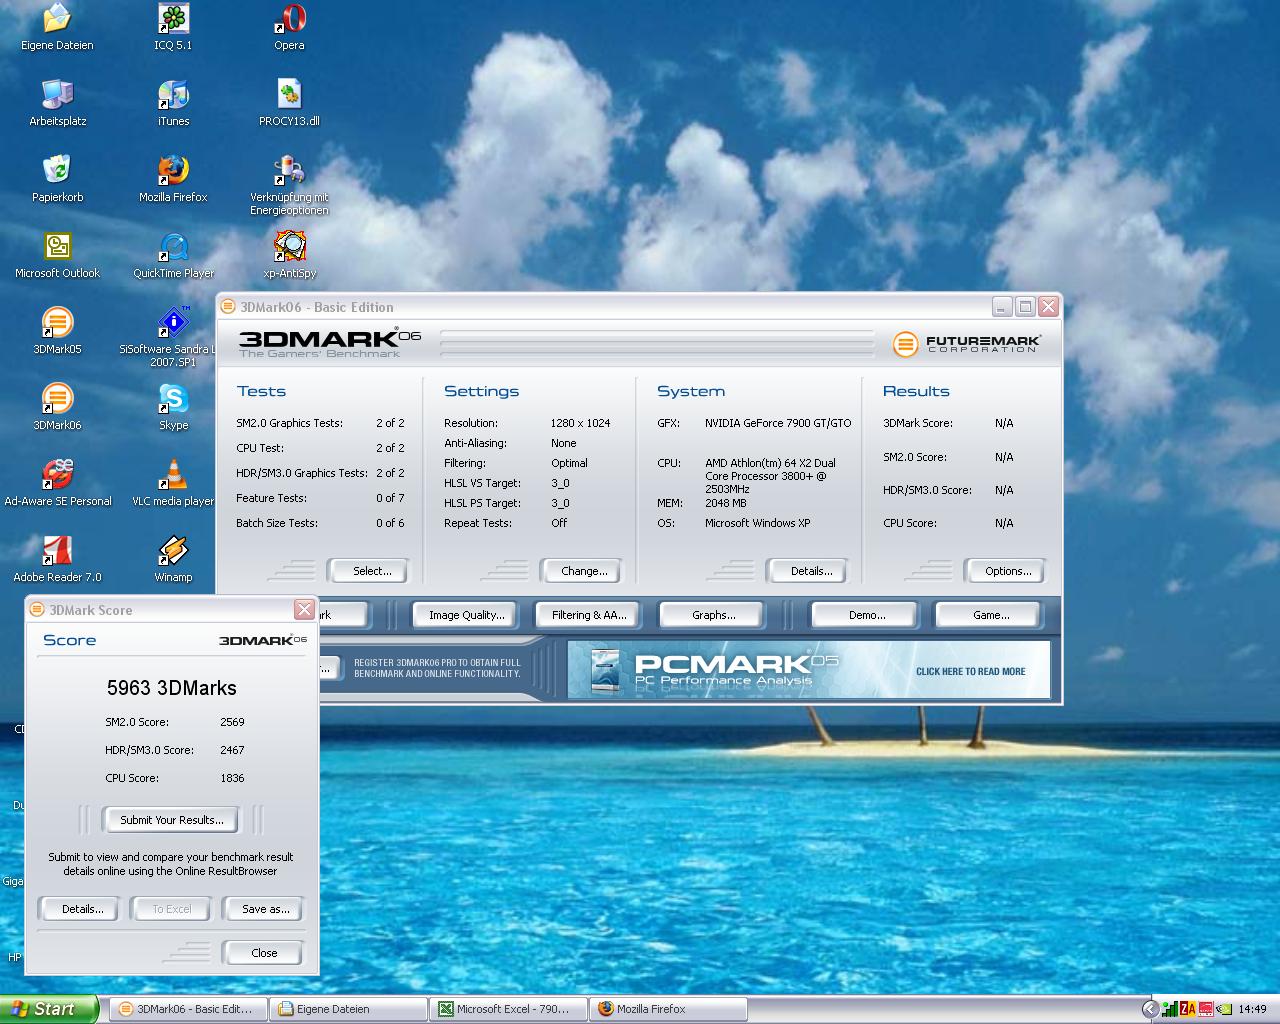The height and width of the screenshot is (1024, 1280).
Task: Click the NVIDIA settings tray icon
Action: tap(1224, 1009)
